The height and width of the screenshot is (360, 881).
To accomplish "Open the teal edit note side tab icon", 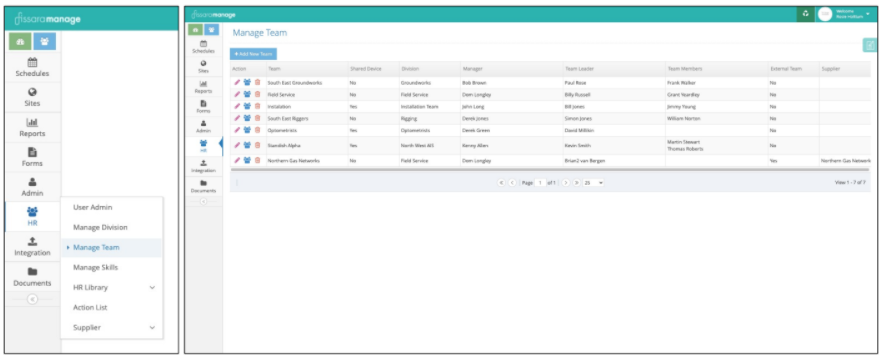I will (870, 45).
